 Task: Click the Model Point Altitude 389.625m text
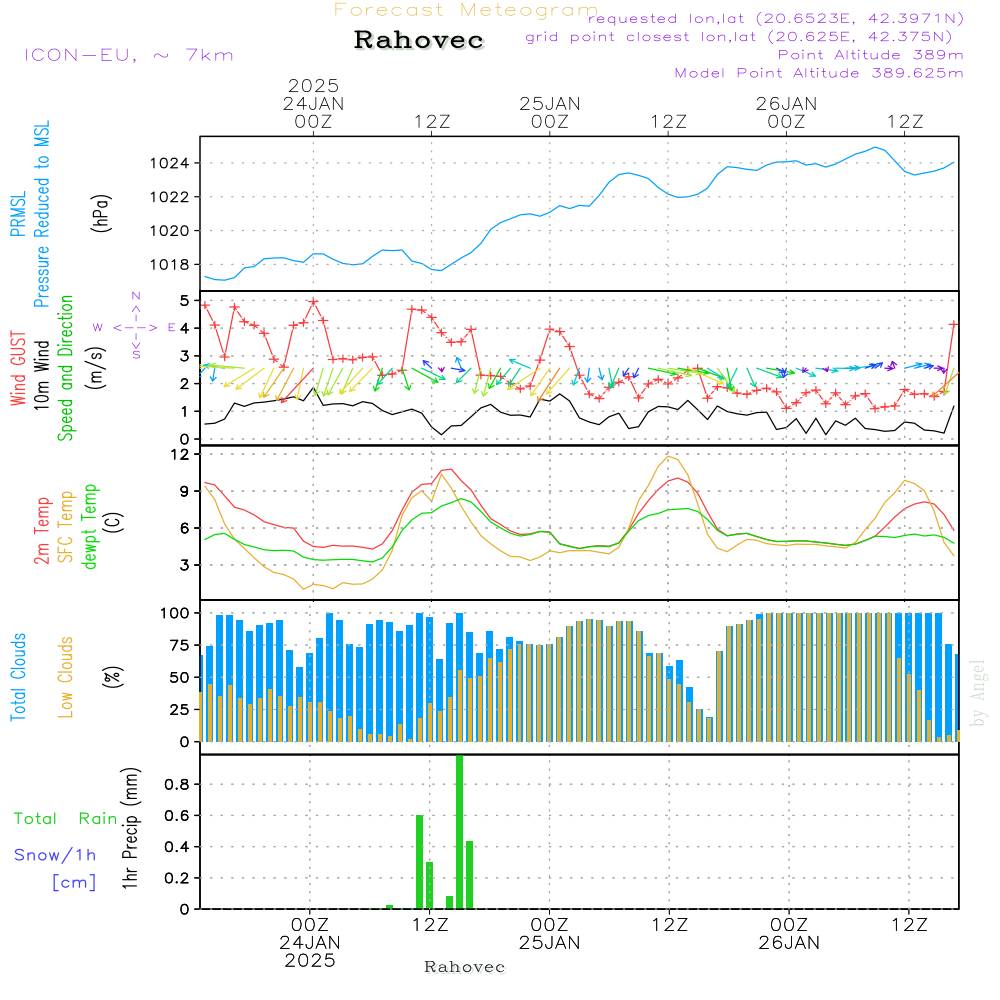[x=818, y=73]
